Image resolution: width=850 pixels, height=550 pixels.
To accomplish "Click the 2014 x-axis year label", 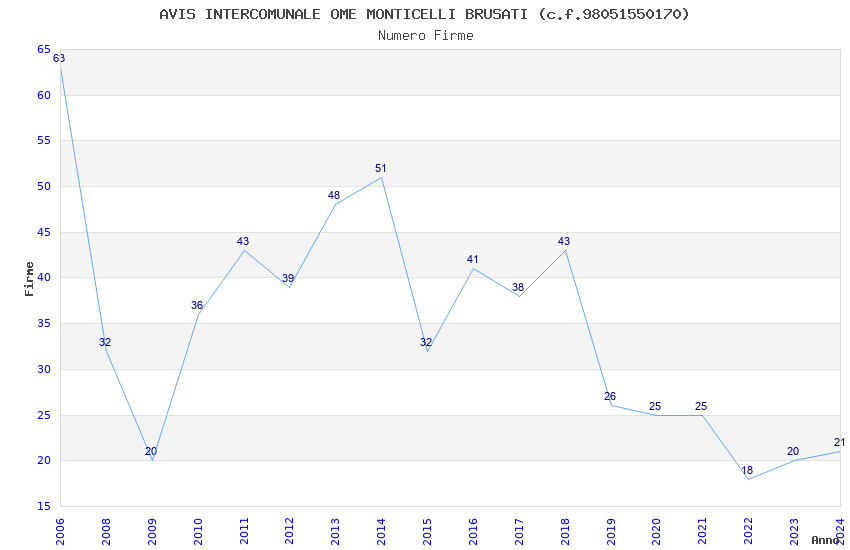I will click(382, 531).
